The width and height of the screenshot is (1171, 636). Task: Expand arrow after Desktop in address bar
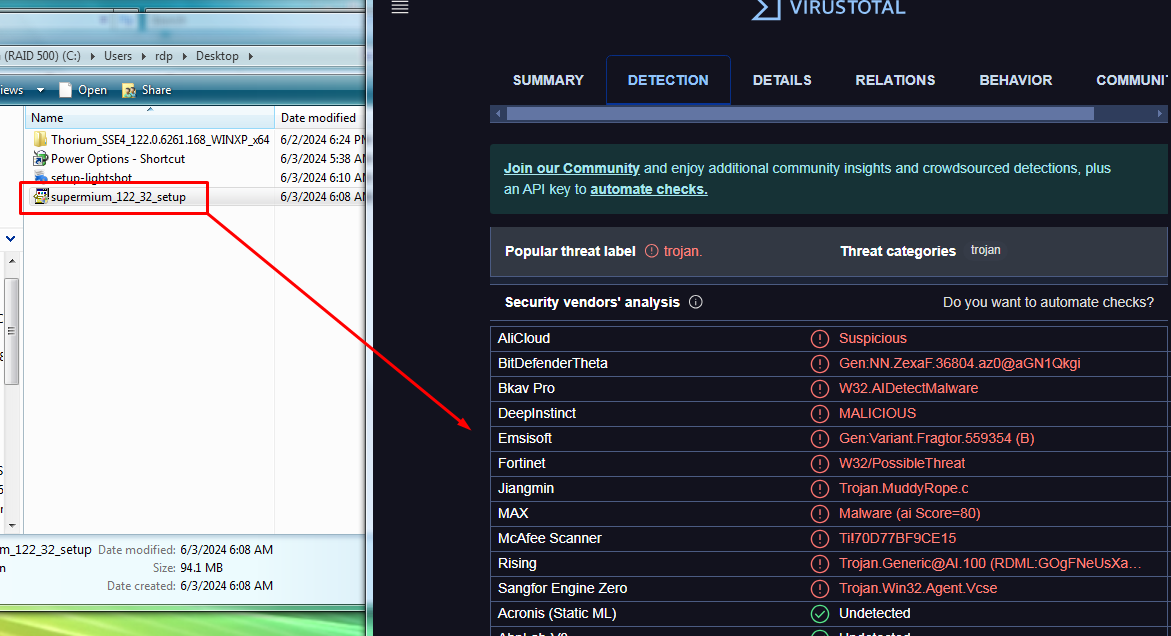250,56
